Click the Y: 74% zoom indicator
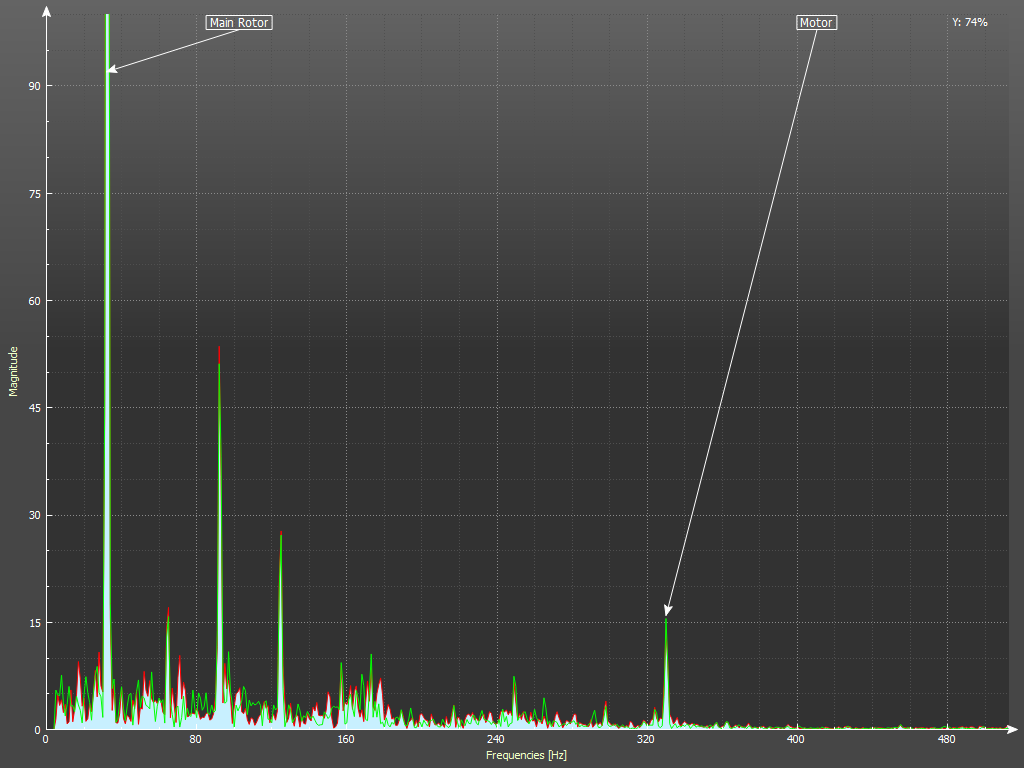1024x768 pixels. (x=969, y=22)
